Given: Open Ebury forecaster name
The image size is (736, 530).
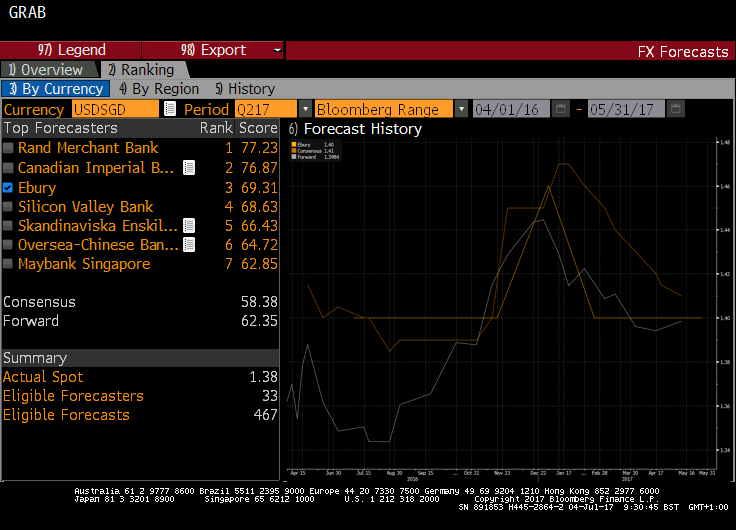Looking at the screenshot, I should [37, 188].
